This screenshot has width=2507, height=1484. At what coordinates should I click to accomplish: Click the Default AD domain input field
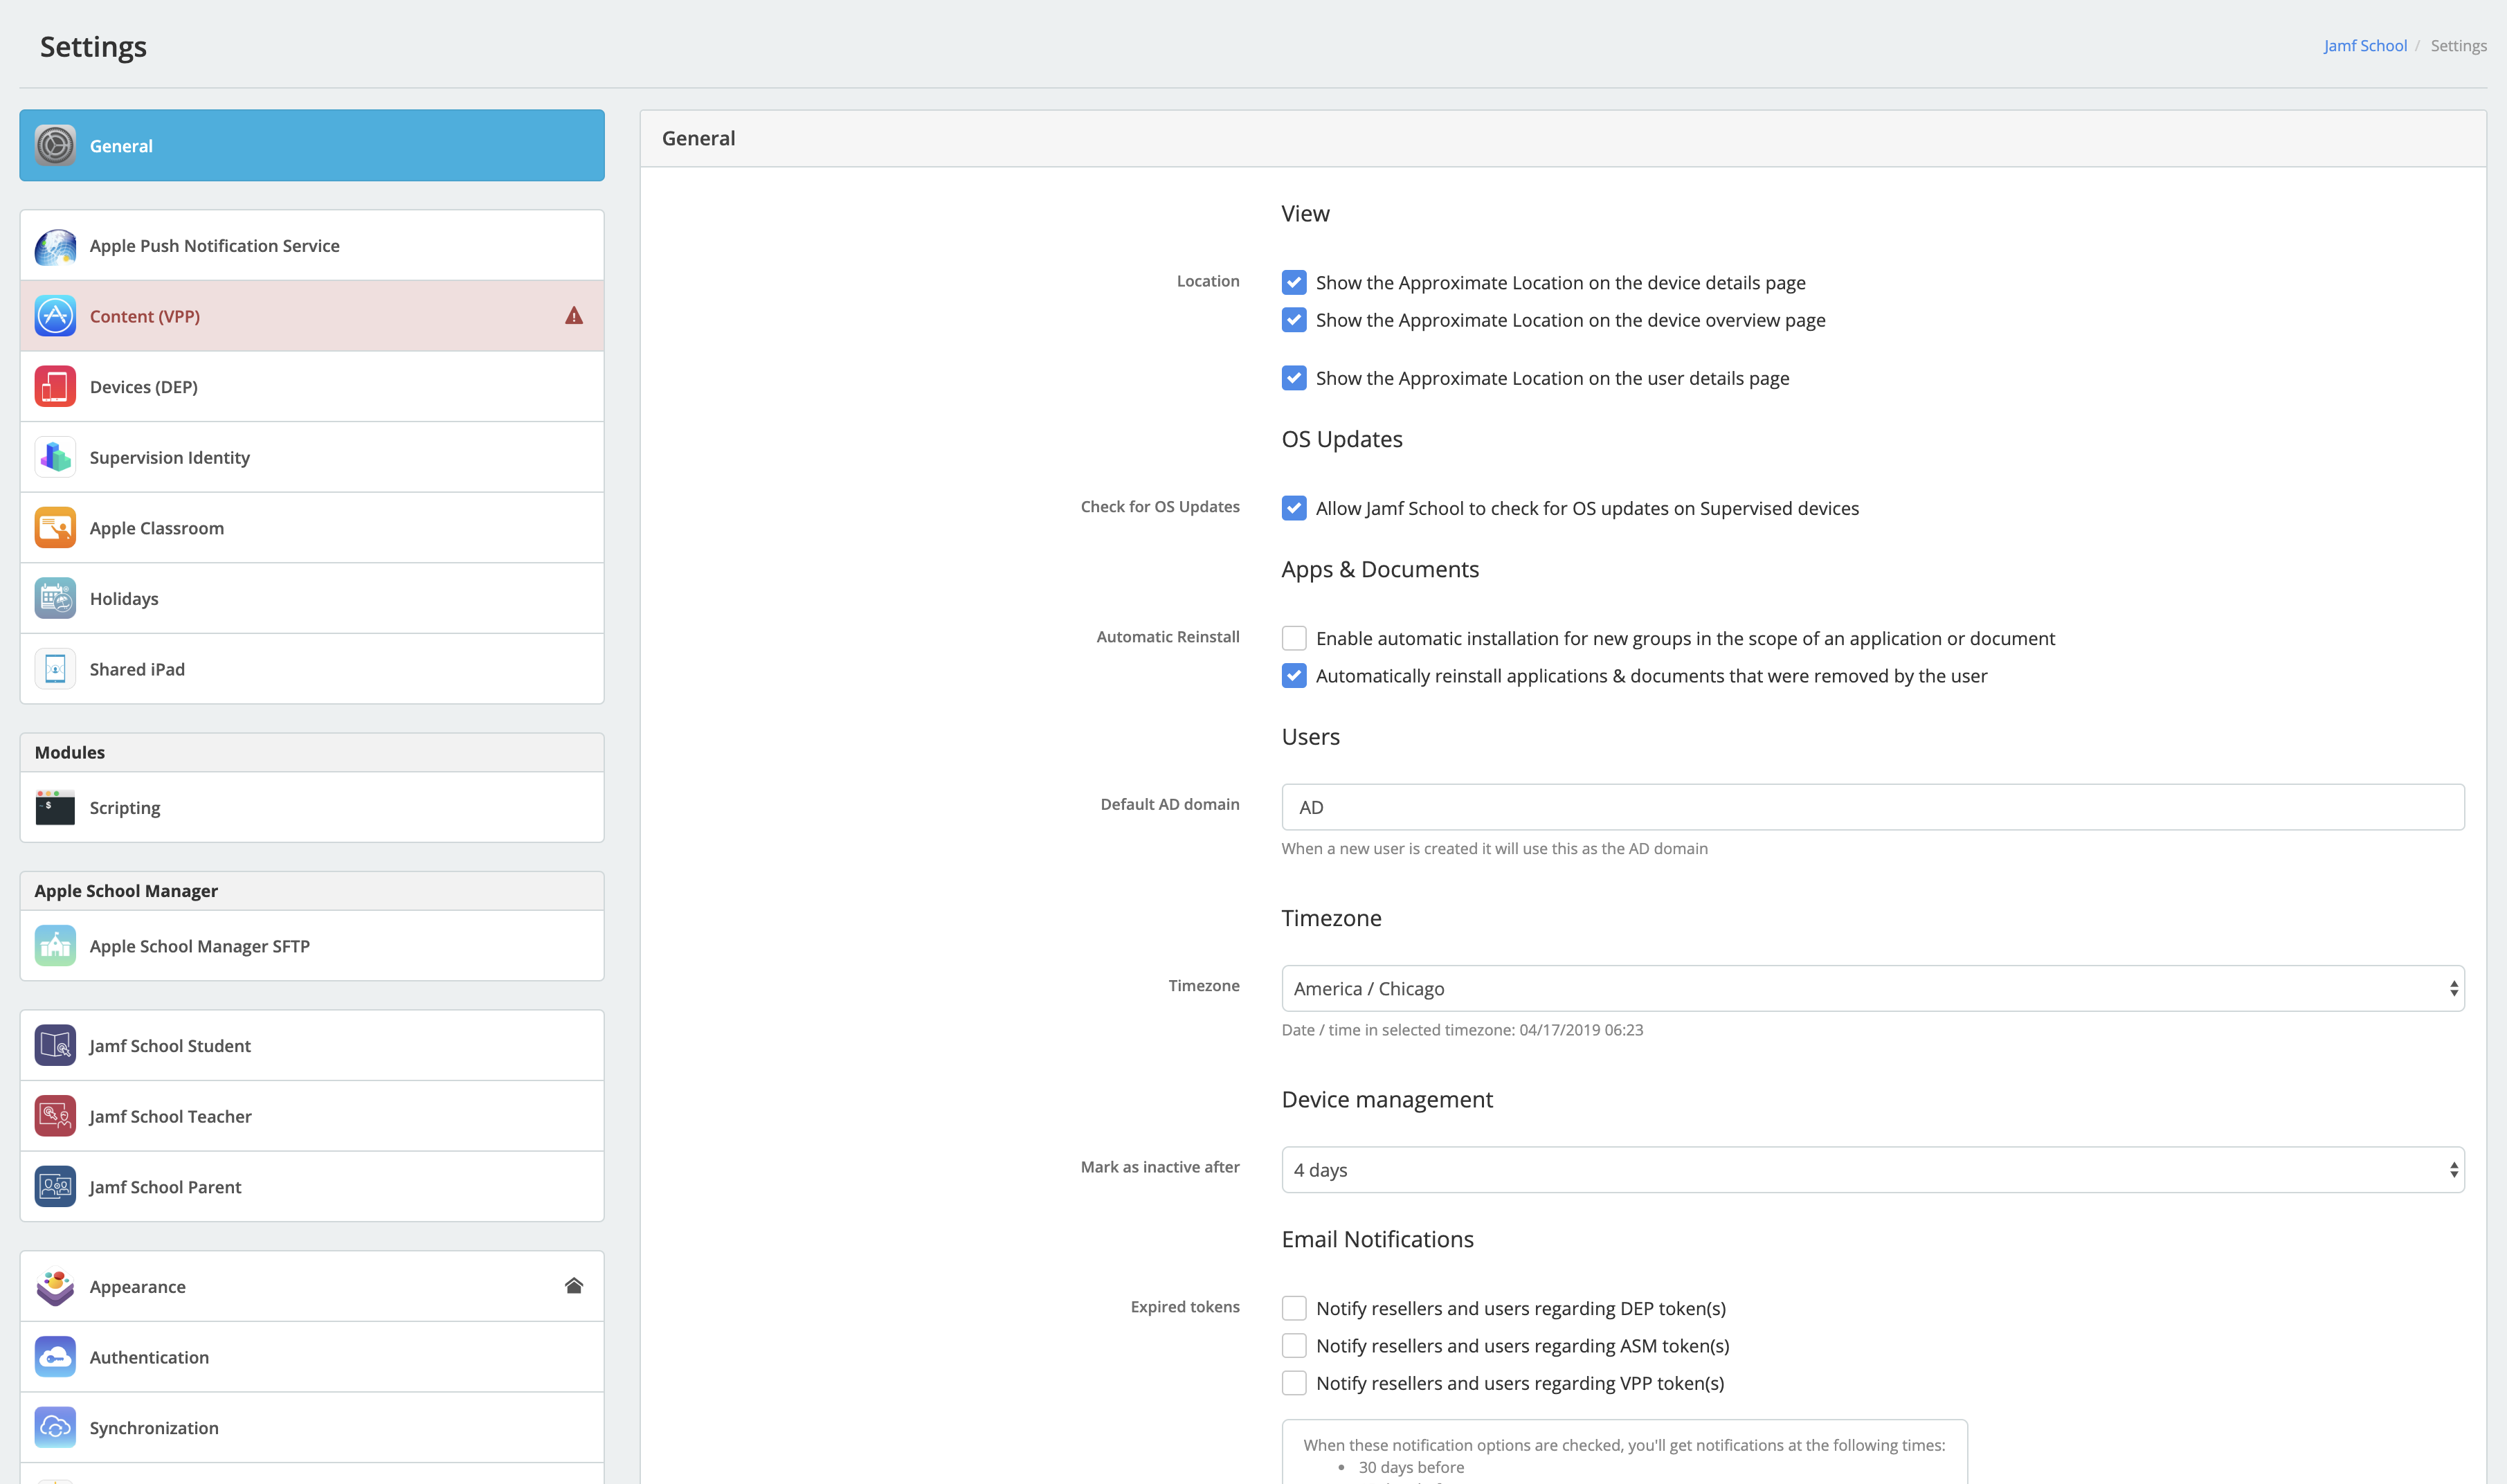tap(1873, 807)
